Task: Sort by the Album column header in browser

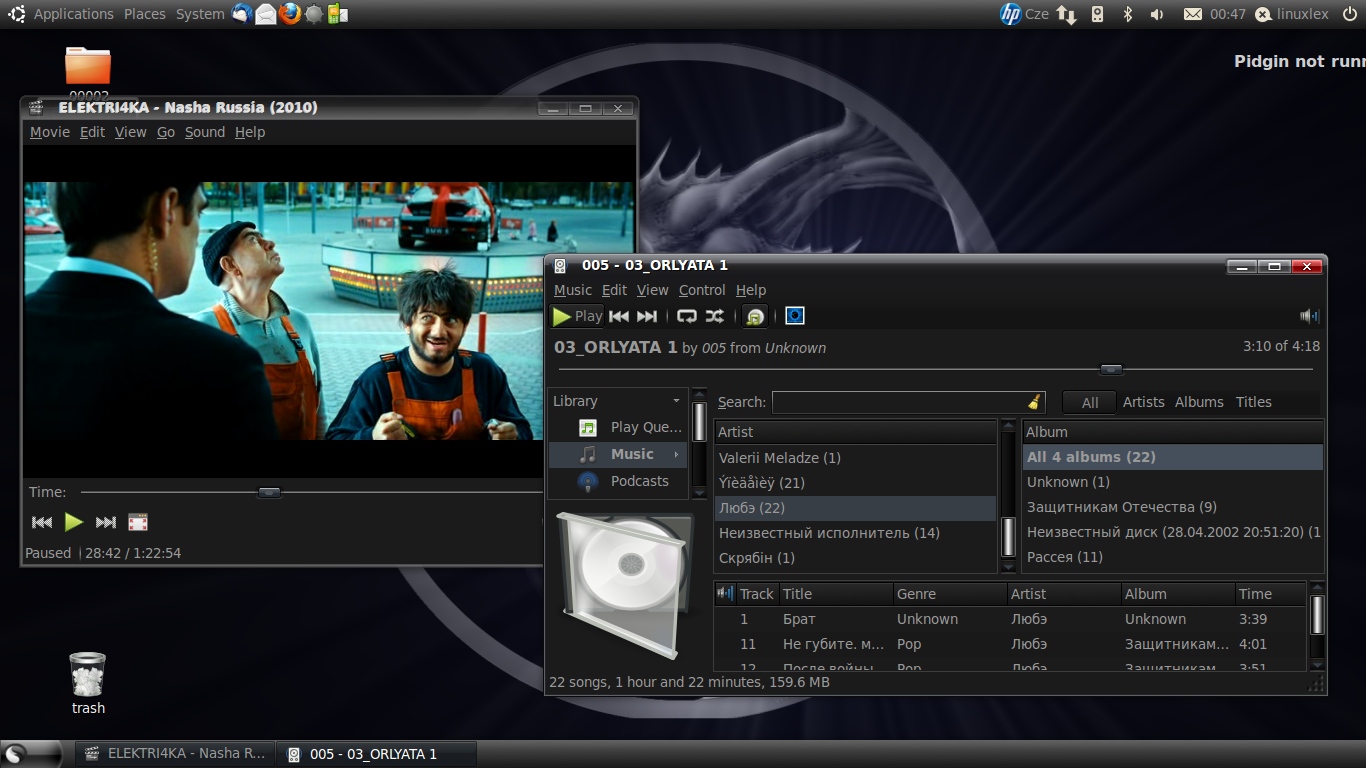Action: click(1173, 432)
